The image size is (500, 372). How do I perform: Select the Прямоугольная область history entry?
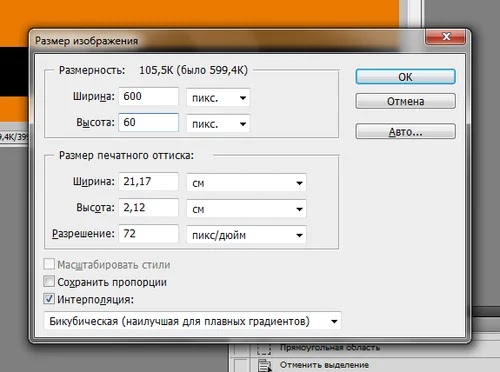click(x=330, y=348)
